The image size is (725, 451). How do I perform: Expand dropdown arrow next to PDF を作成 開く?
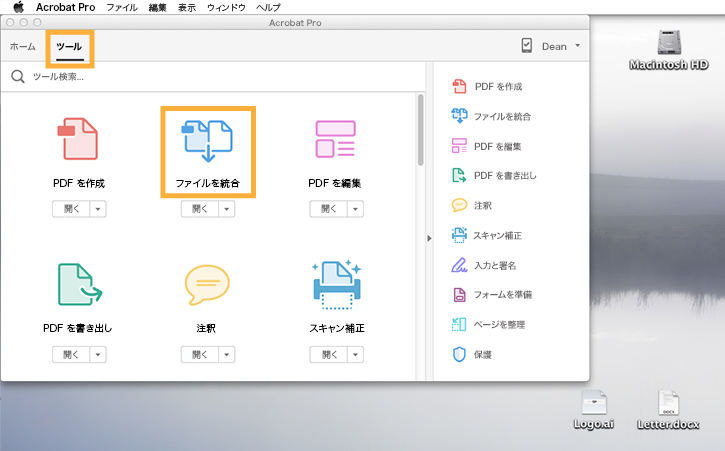click(98, 209)
